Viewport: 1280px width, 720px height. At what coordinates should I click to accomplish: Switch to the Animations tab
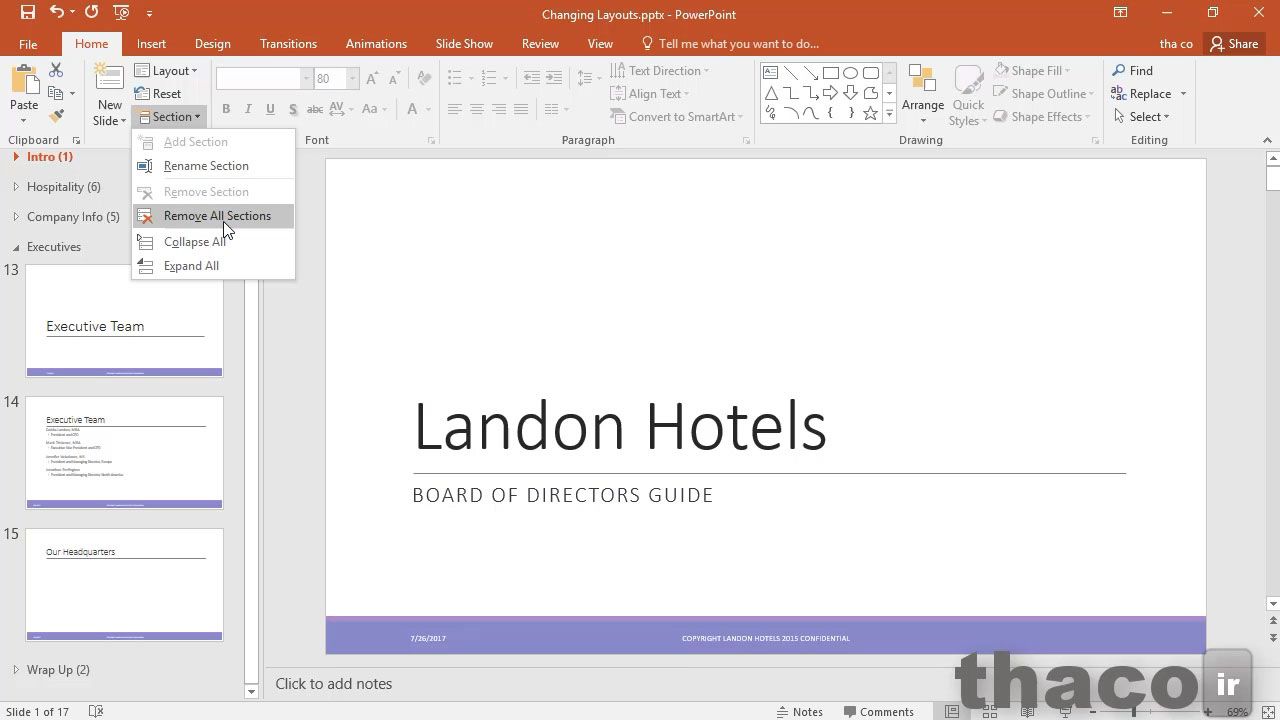(376, 44)
